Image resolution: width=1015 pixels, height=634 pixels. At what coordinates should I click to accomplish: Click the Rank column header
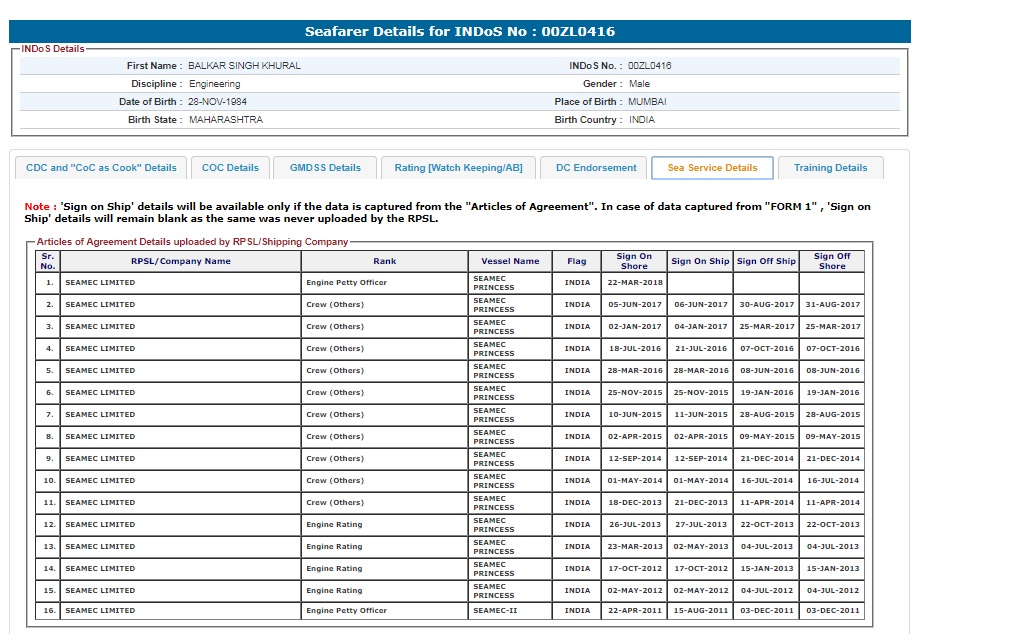pos(385,261)
